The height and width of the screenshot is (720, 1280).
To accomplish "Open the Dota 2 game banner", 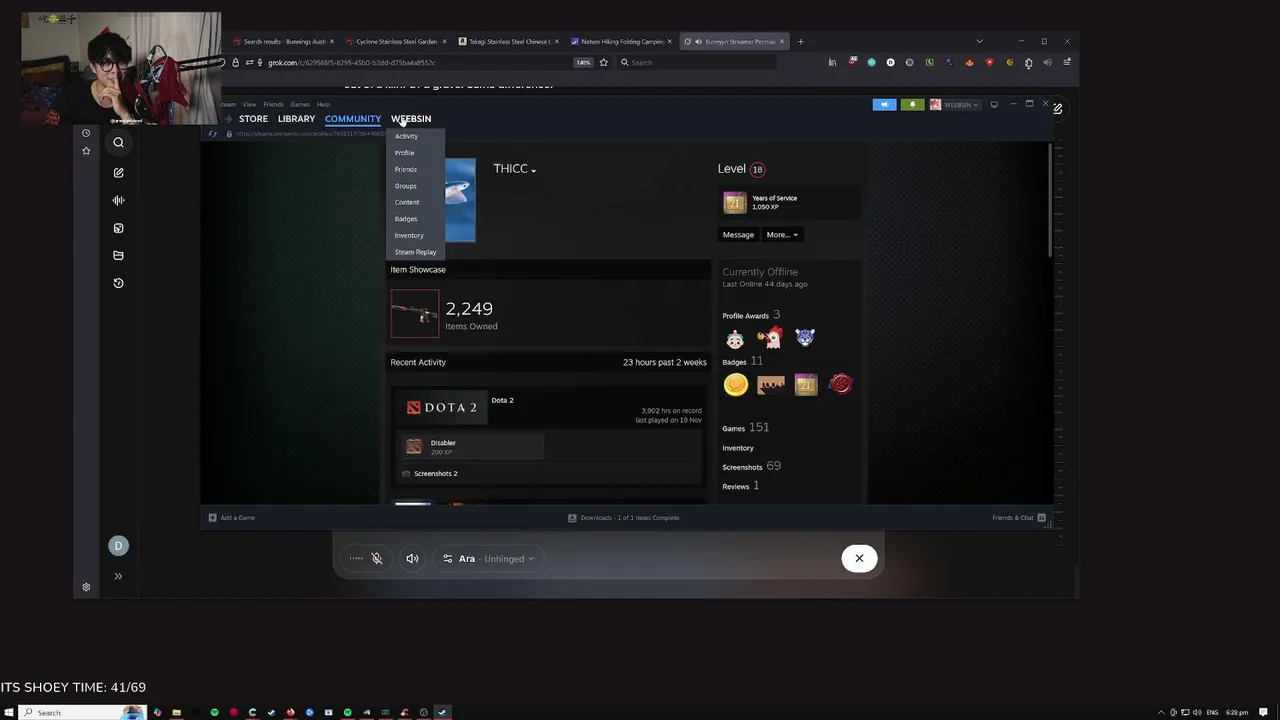I will [441, 407].
